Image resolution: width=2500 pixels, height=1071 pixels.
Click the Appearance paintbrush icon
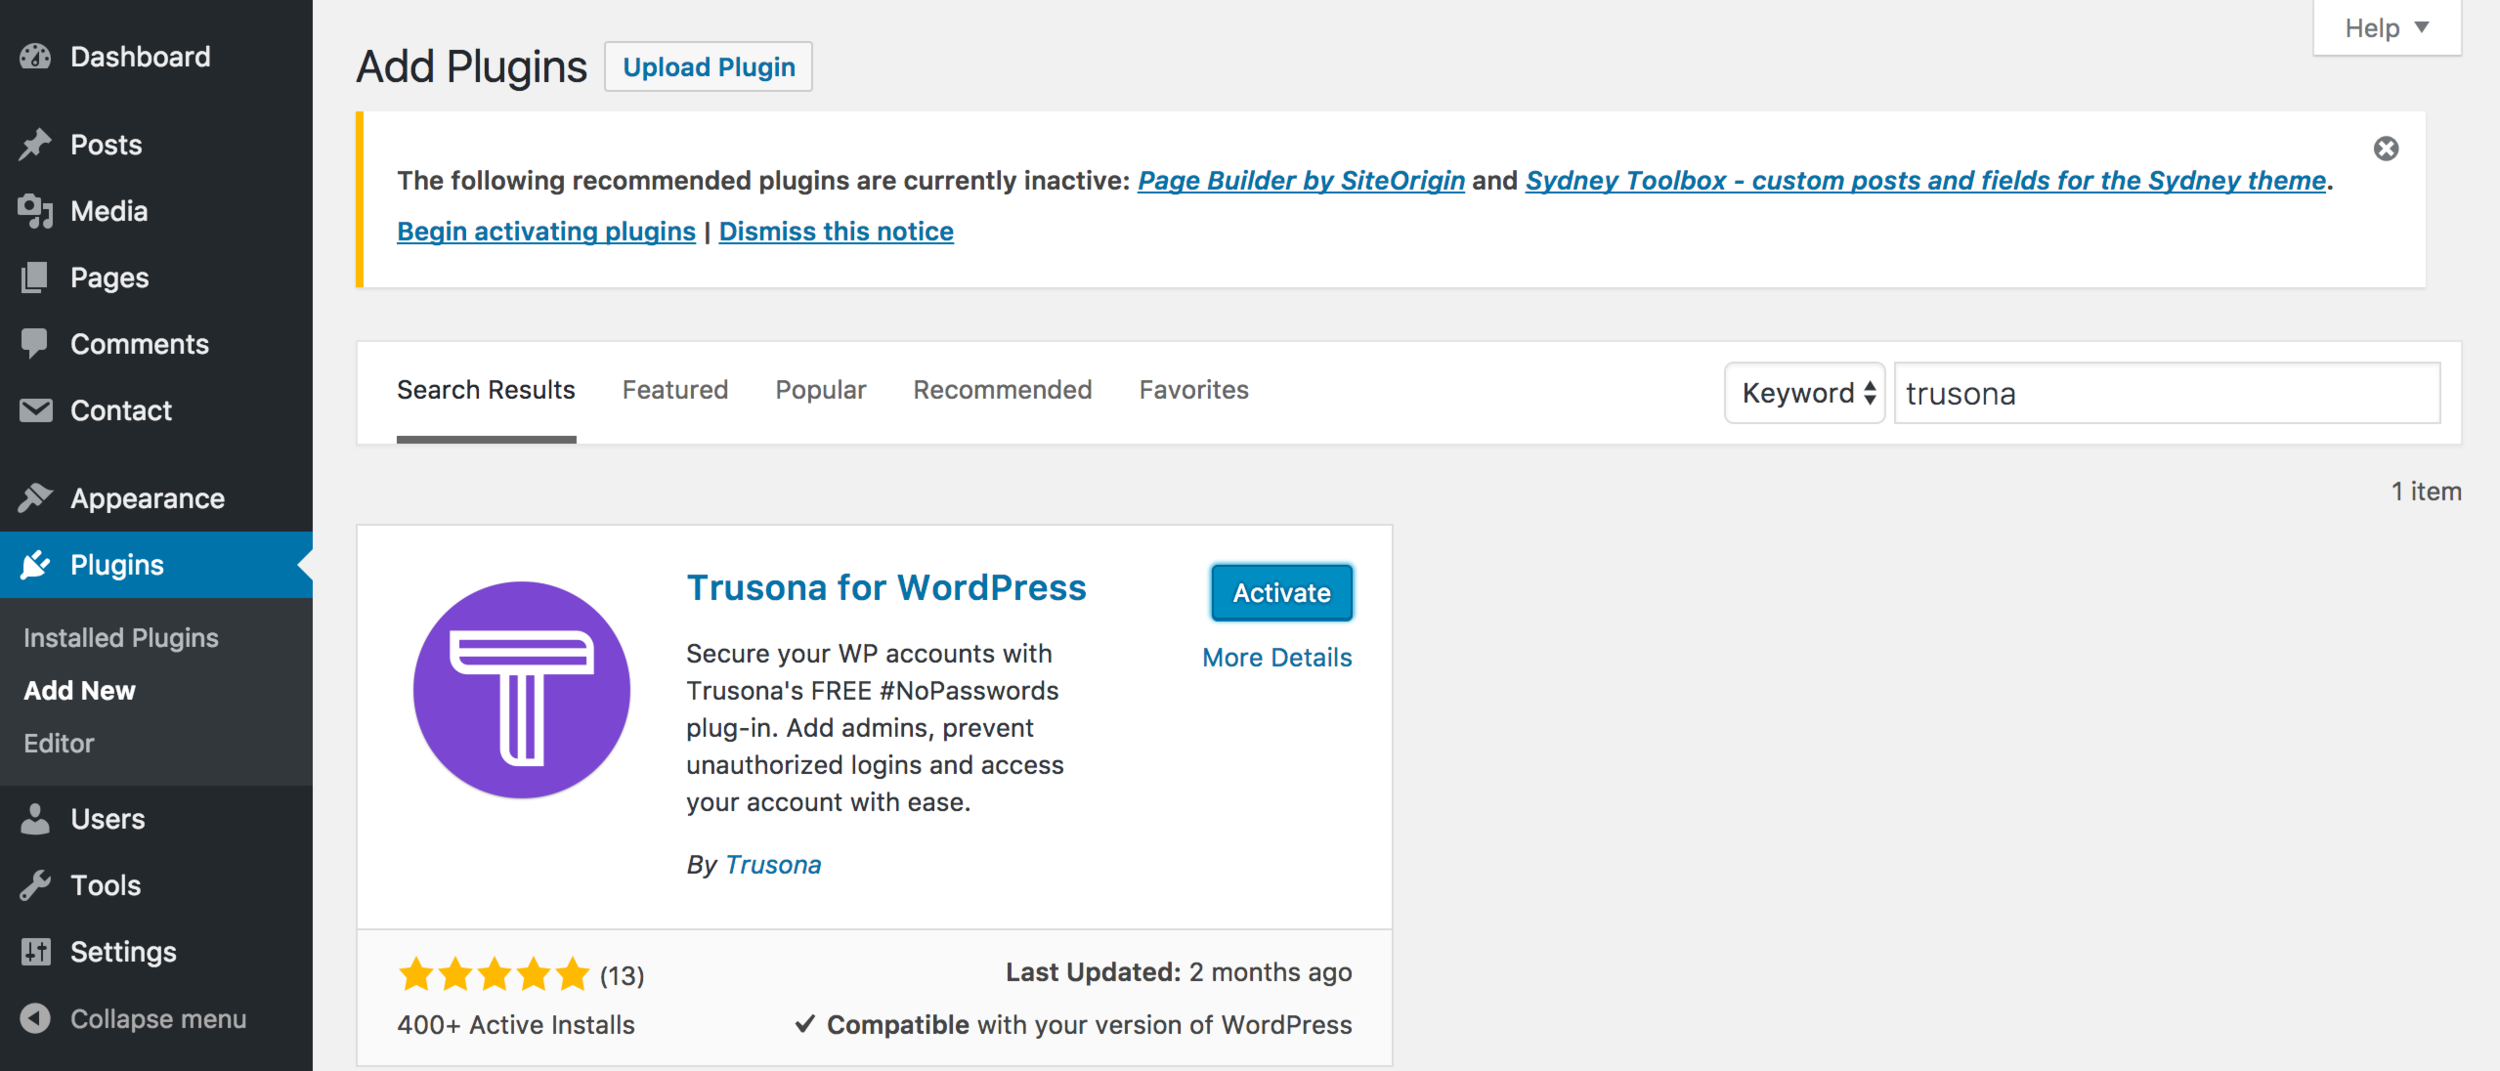(x=35, y=497)
